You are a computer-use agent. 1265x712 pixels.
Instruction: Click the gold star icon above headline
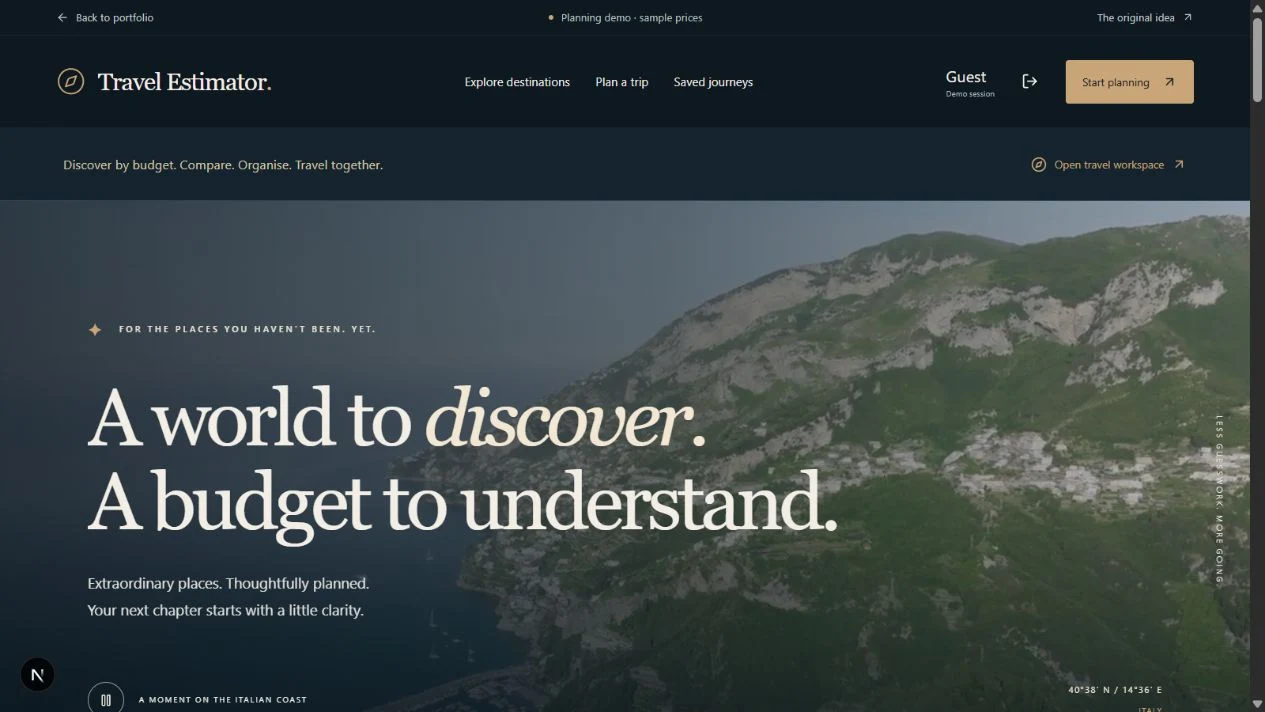pos(95,329)
